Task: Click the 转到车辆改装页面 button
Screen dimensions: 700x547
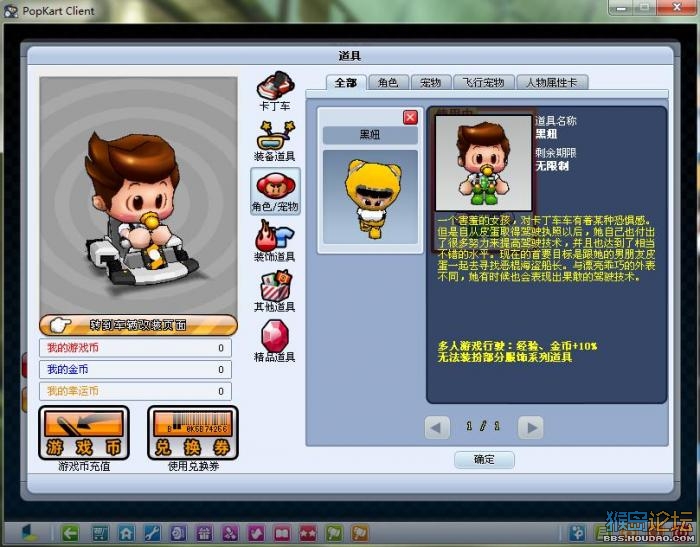Action: (x=138, y=325)
